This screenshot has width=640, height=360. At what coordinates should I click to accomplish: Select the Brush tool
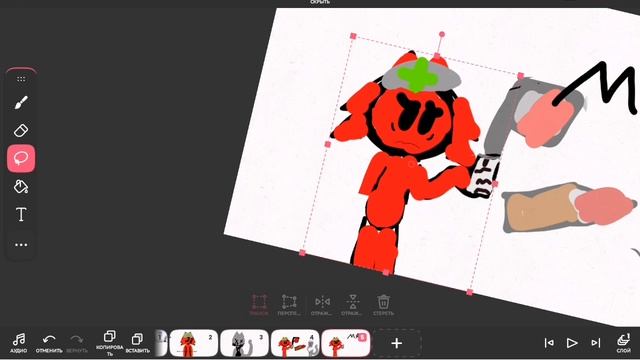(21, 102)
